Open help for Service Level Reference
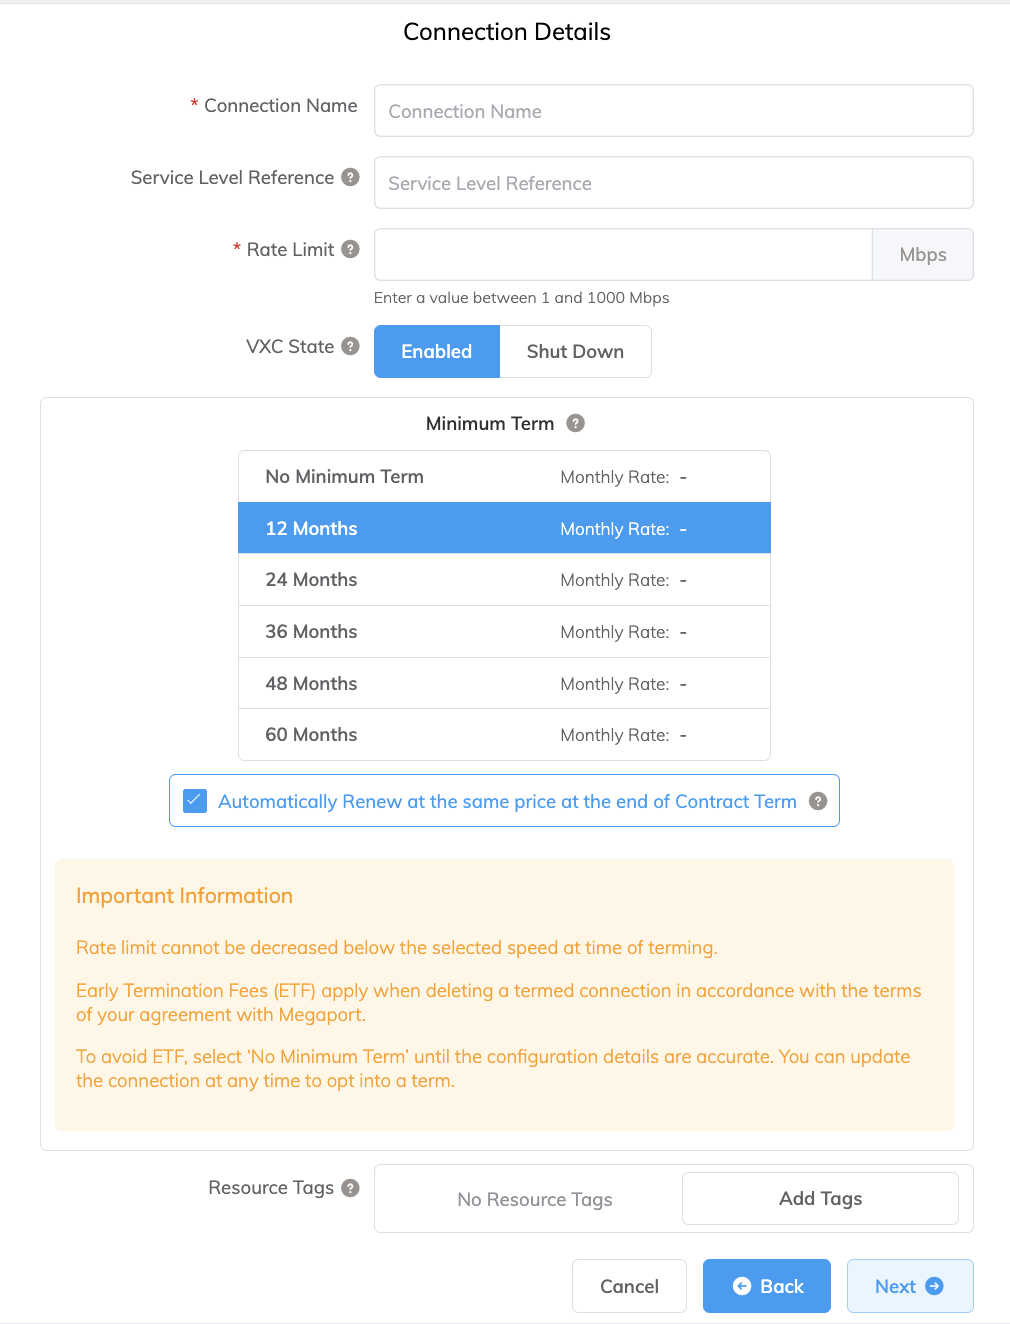 point(350,177)
